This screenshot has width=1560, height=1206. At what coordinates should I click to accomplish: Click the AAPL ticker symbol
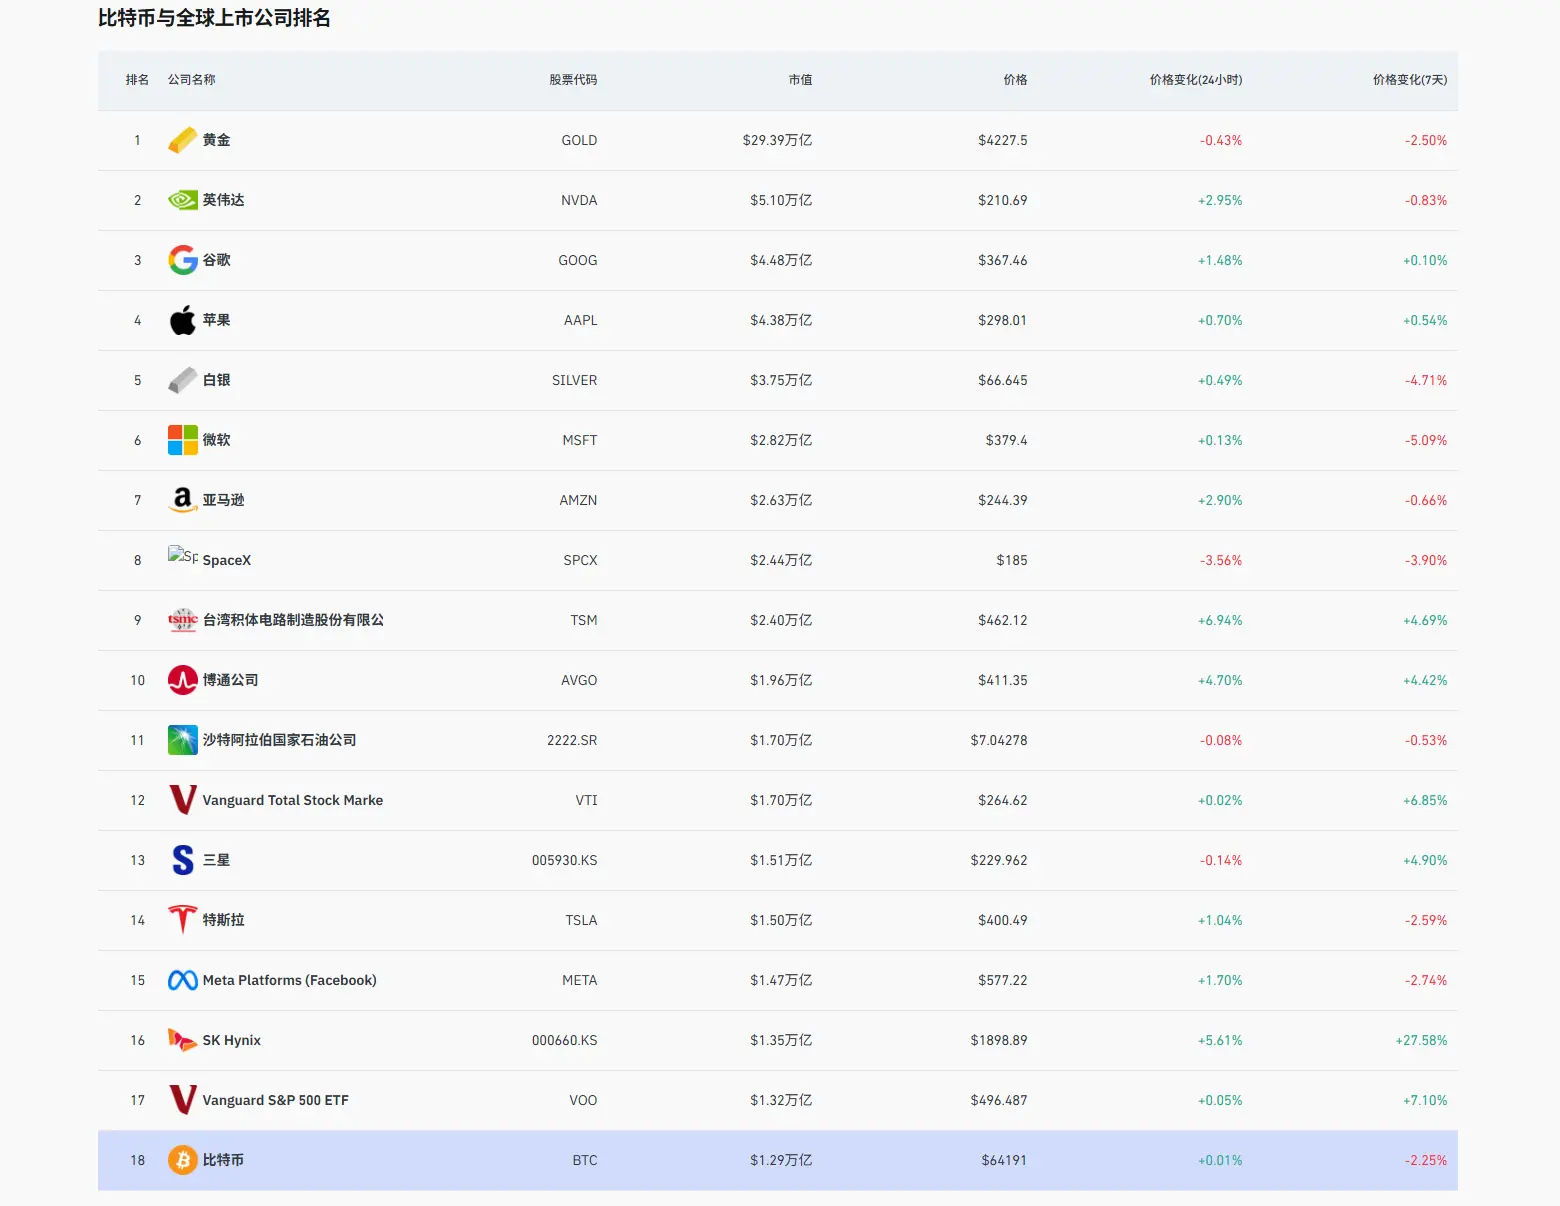pos(581,320)
